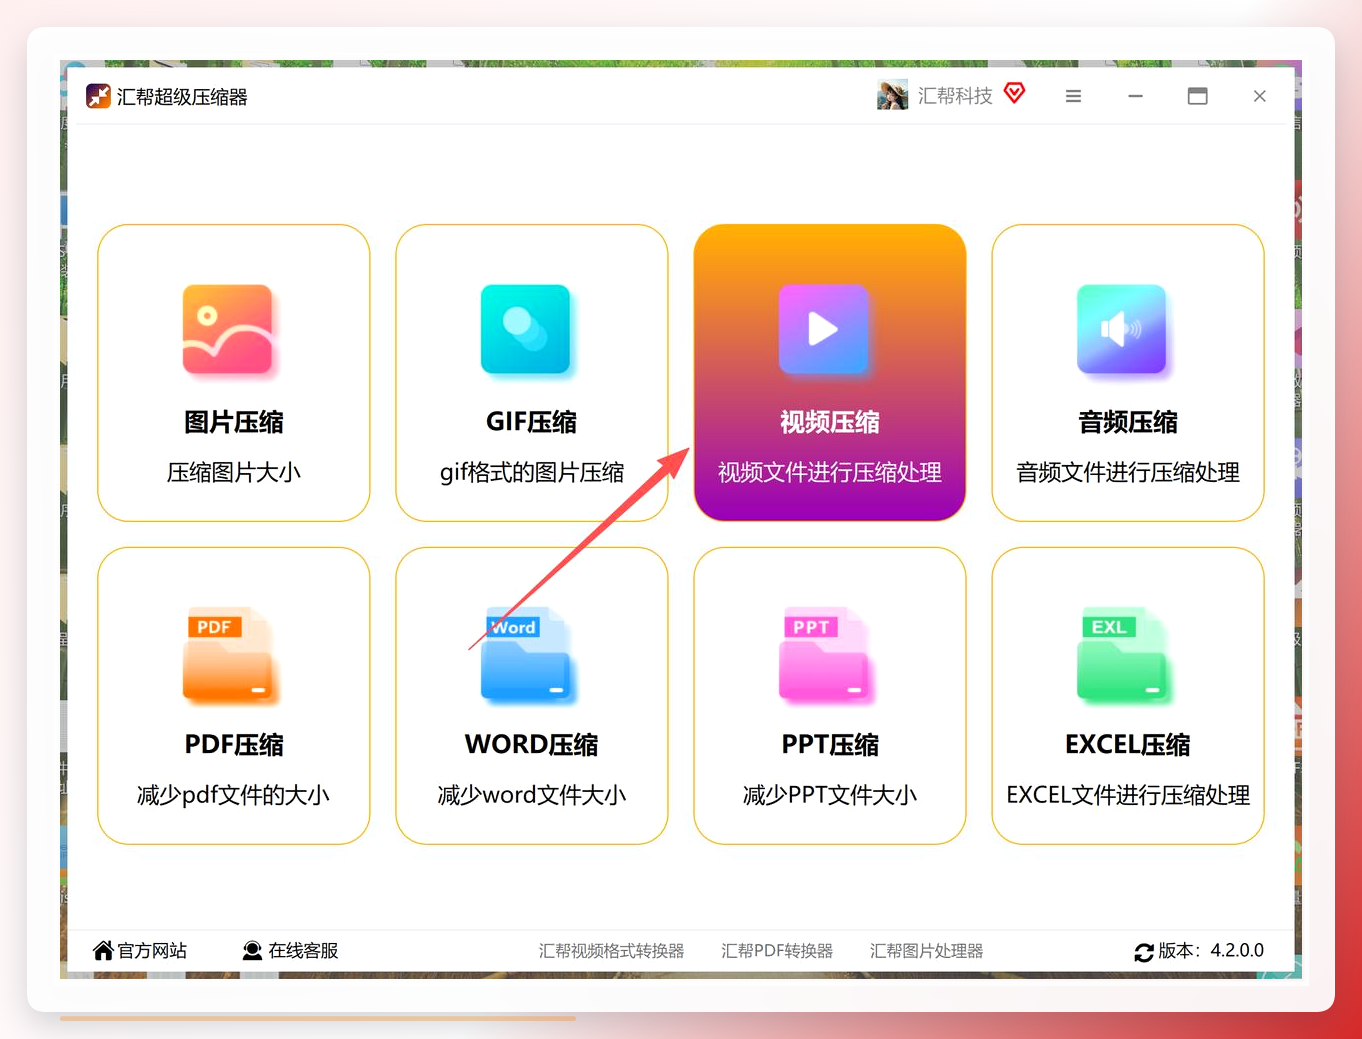1362x1039 pixels.
Task: Open the 音频压缩 speaker icon
Action: (x=1121, y=329)
